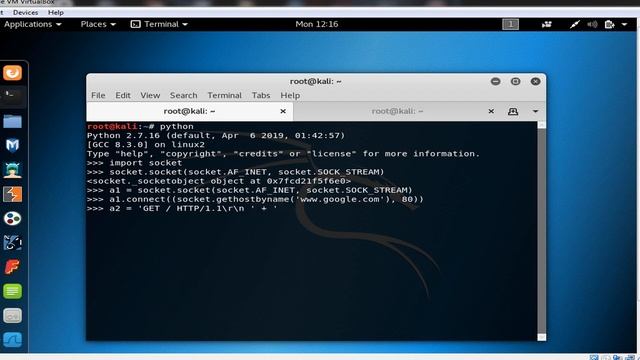Open the clock calendar Mon 12:16

click(x=317, y=24)
